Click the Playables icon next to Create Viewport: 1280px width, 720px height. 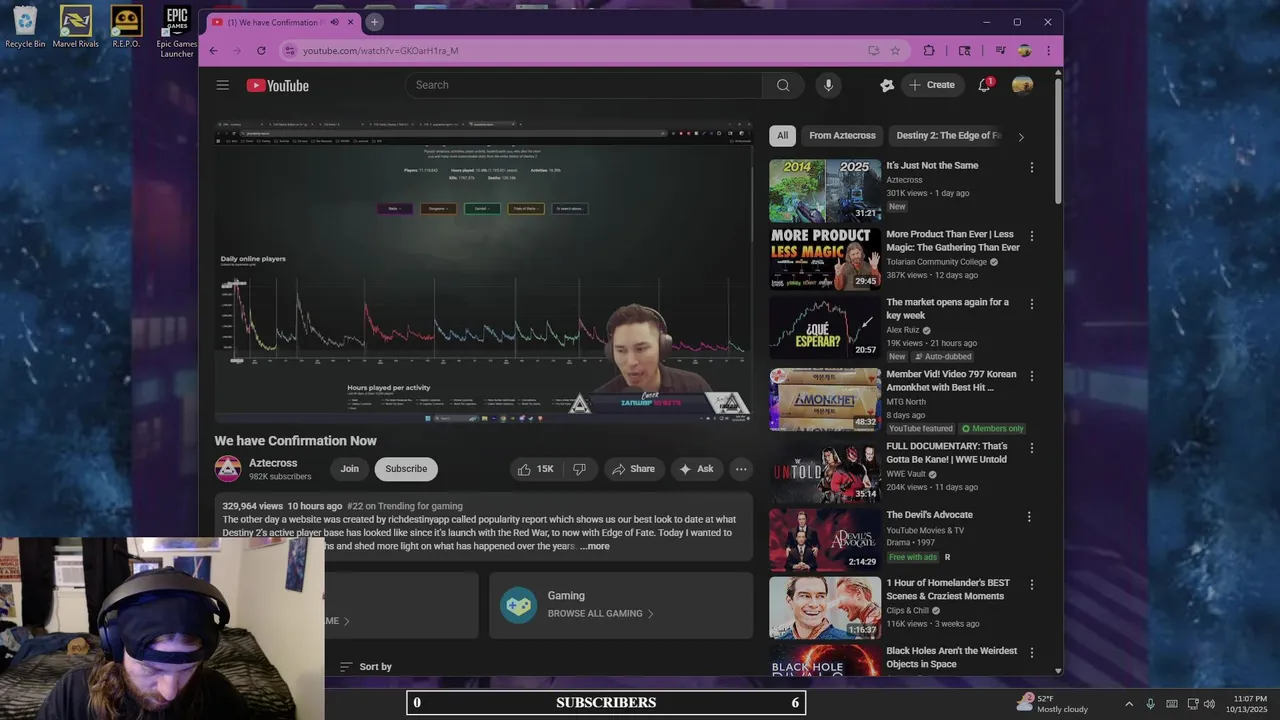coord(887,85)
